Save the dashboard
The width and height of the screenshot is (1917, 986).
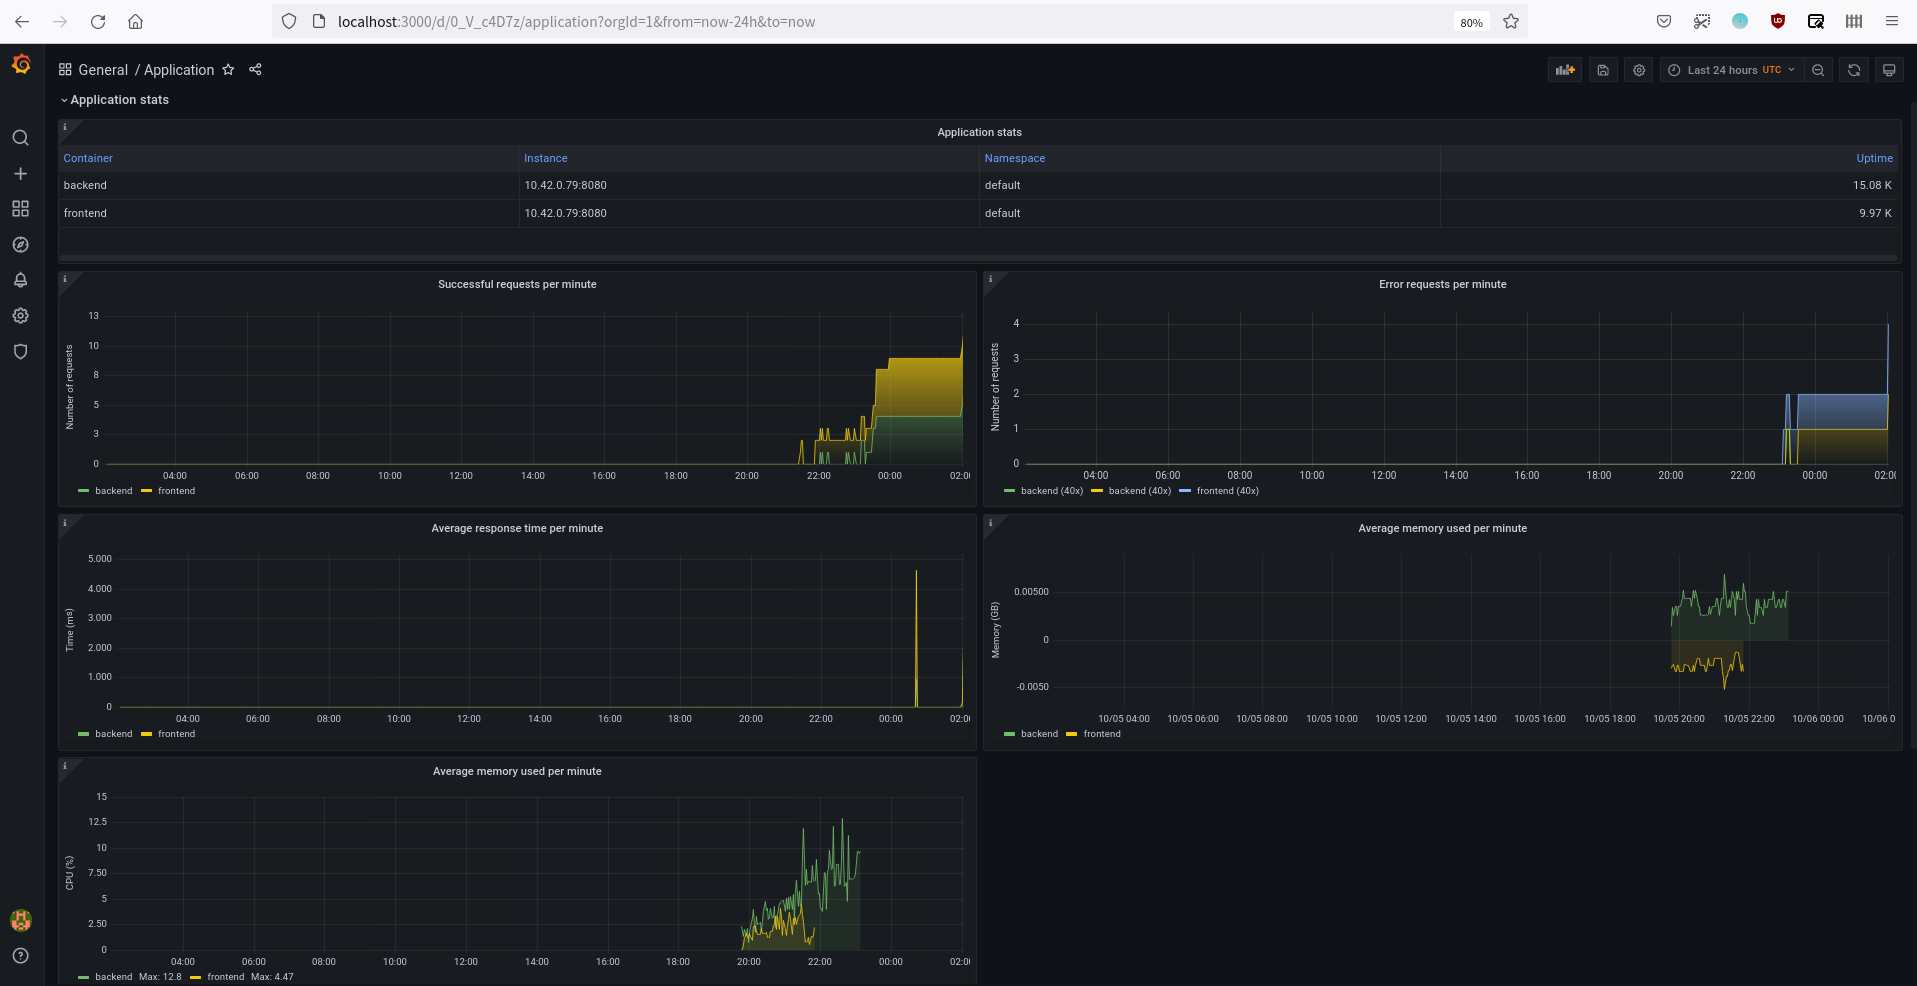click(x=1603, y=70)
